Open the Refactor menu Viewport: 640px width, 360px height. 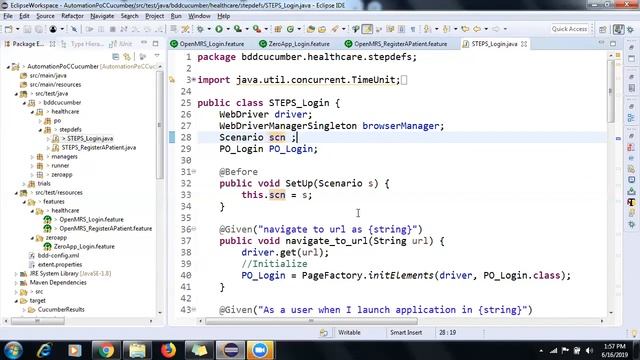72,16
